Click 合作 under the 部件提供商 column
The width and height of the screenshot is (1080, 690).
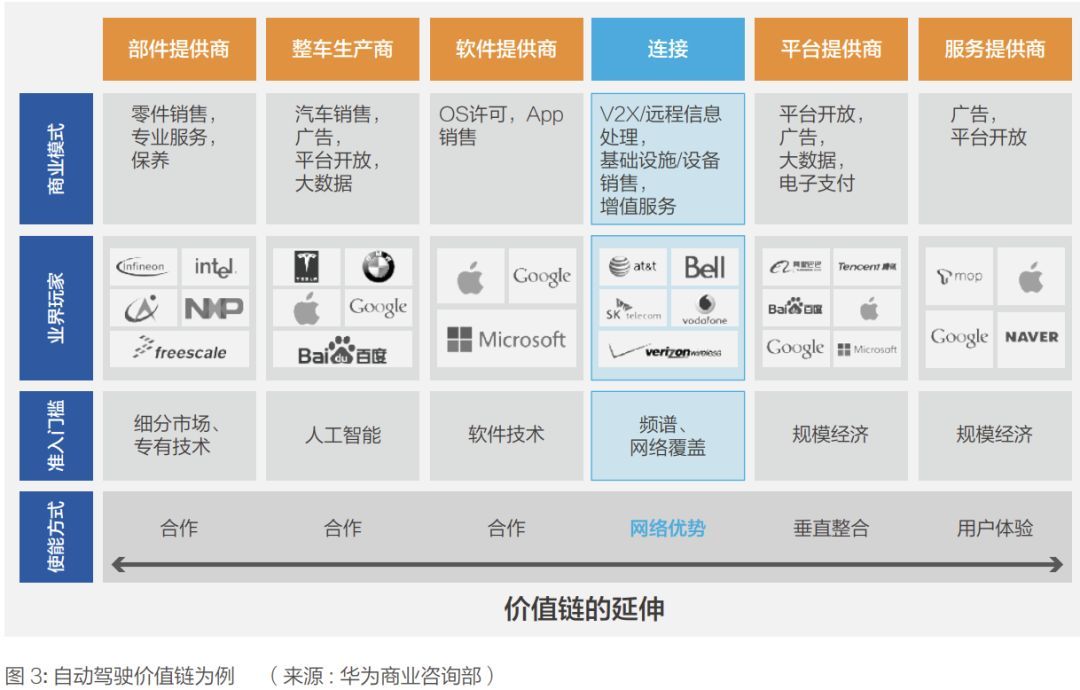pos(179,528)
